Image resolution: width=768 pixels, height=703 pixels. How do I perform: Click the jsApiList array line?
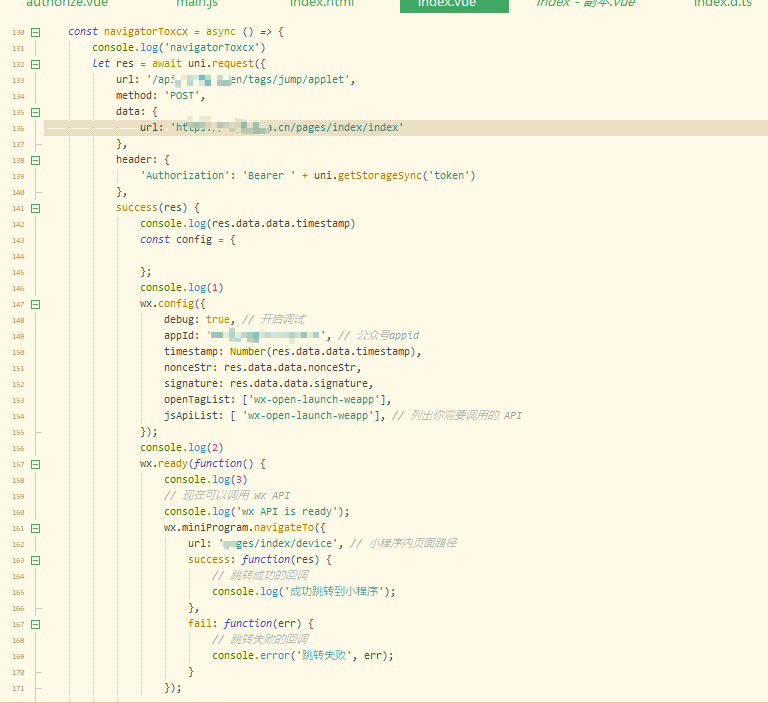tap(343, 415)
